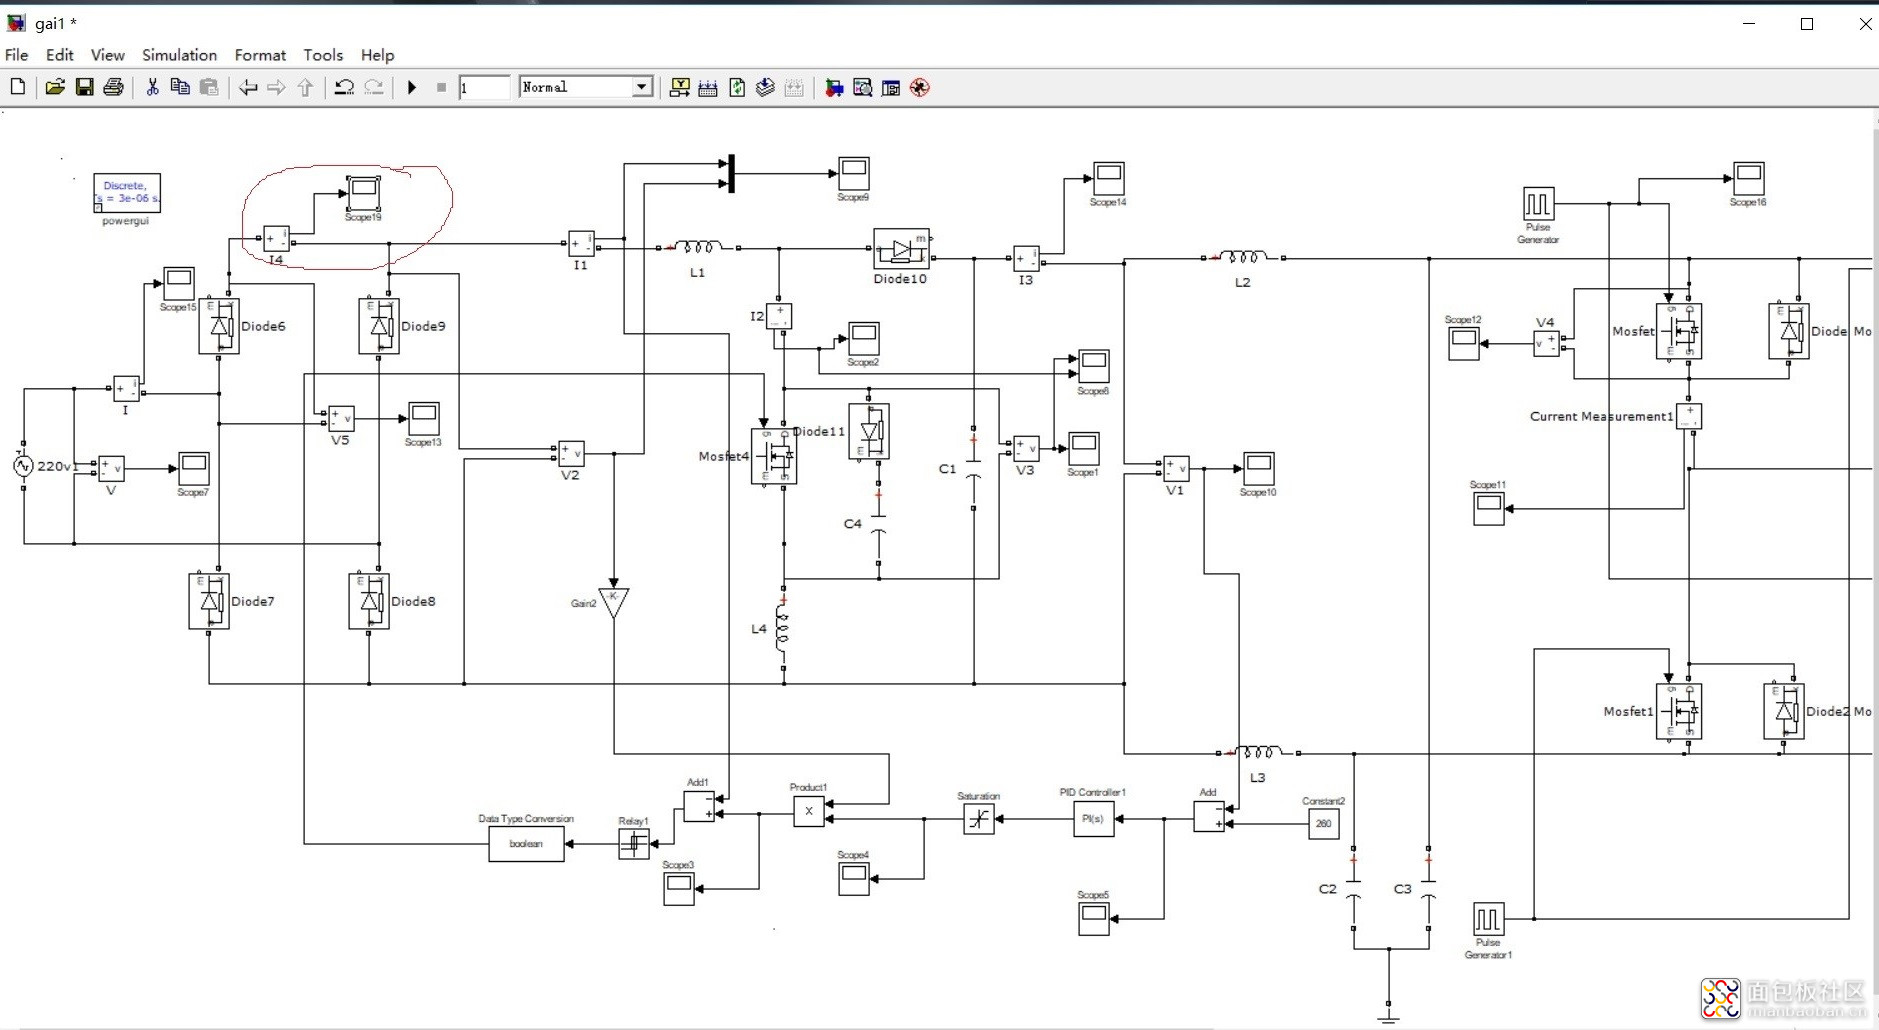Undo the last edit
The height and width of the screenshot is (1030, 1879).
344,87
